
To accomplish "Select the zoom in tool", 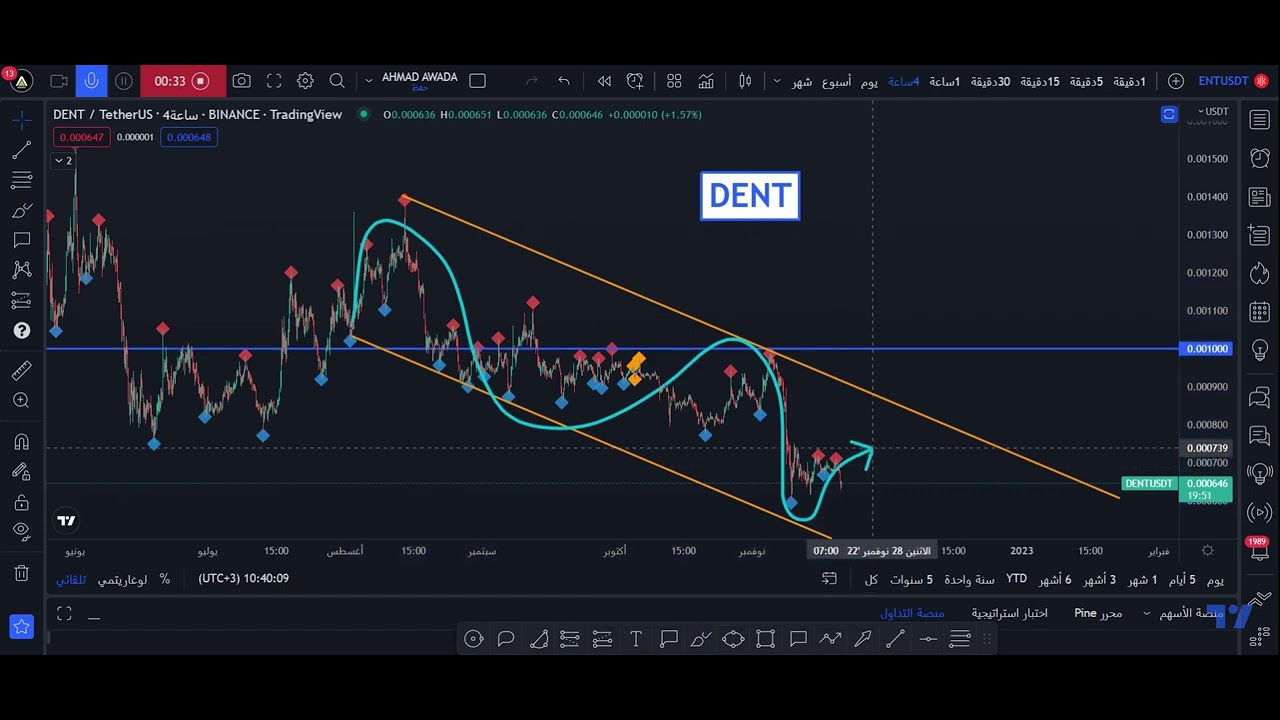I will point(22,401).
